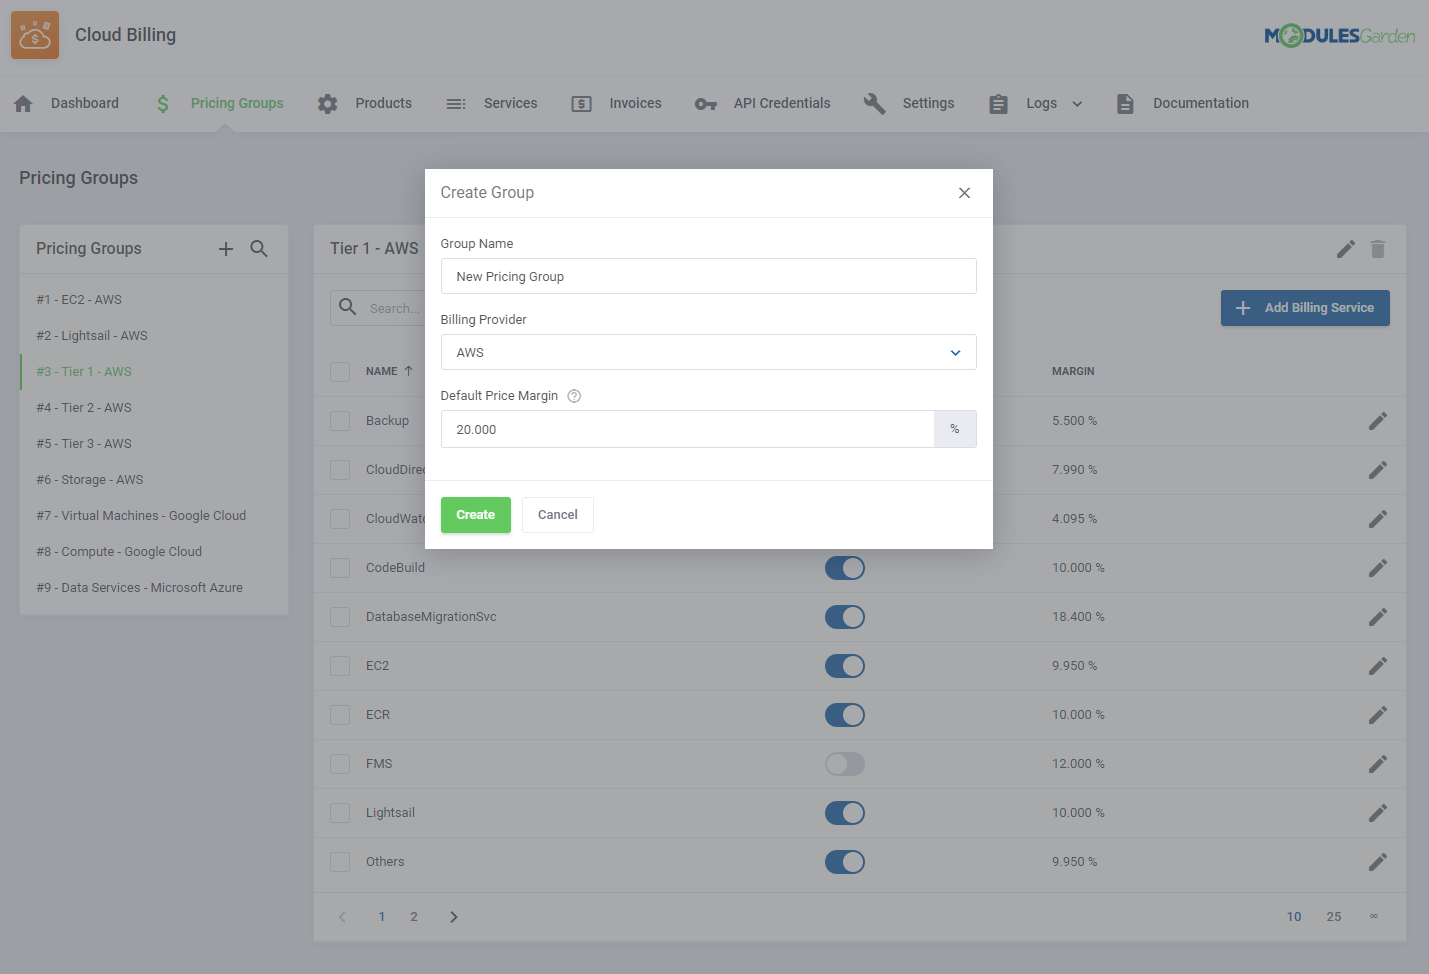Open the Dashboard tab
The width and height of the screenshot is (1429, 974).
[85, 104]
